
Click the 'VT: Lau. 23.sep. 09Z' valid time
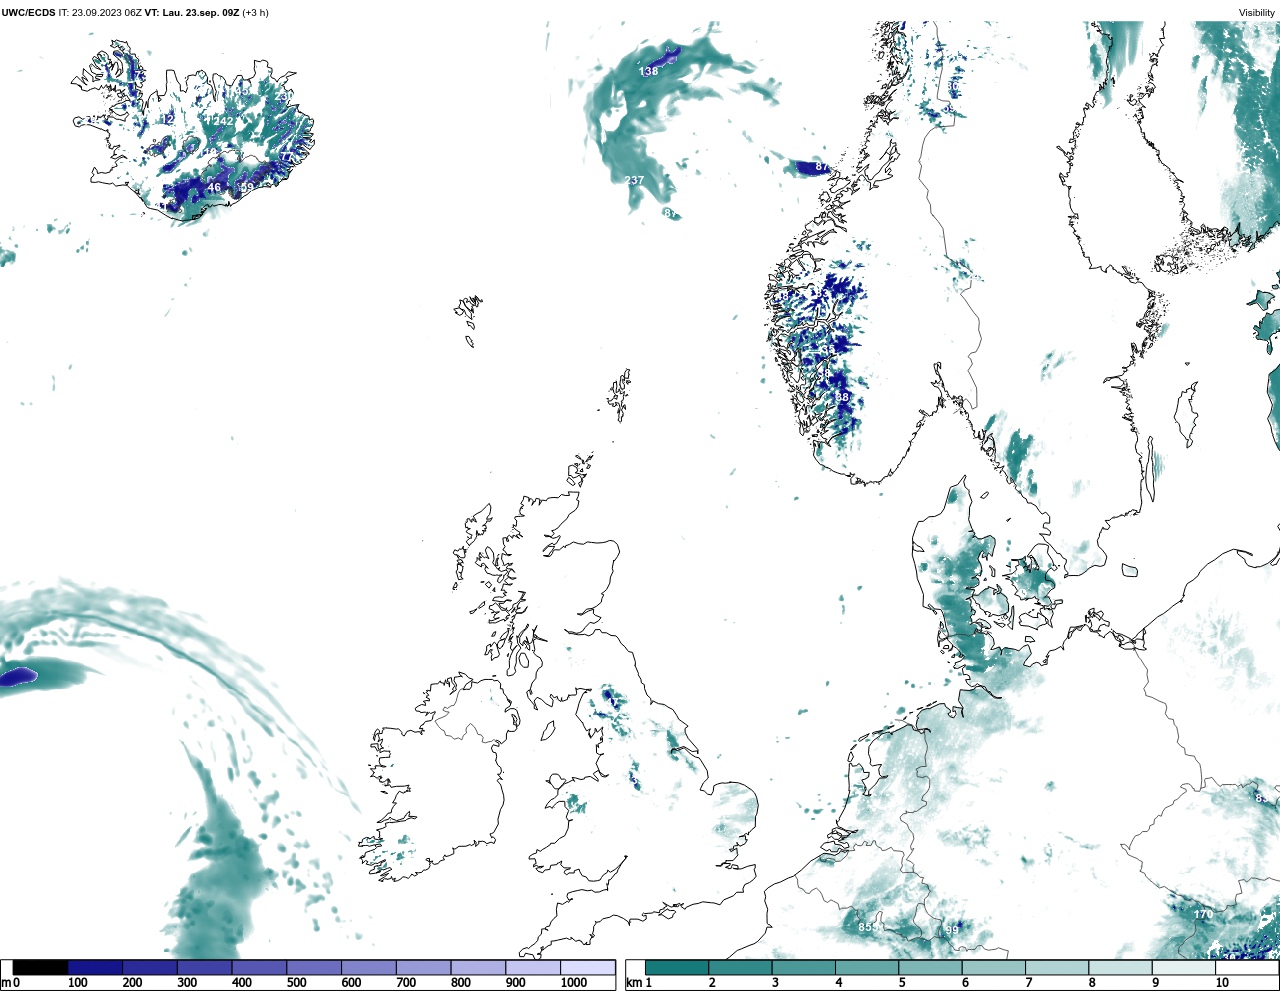tap(191, 13)
